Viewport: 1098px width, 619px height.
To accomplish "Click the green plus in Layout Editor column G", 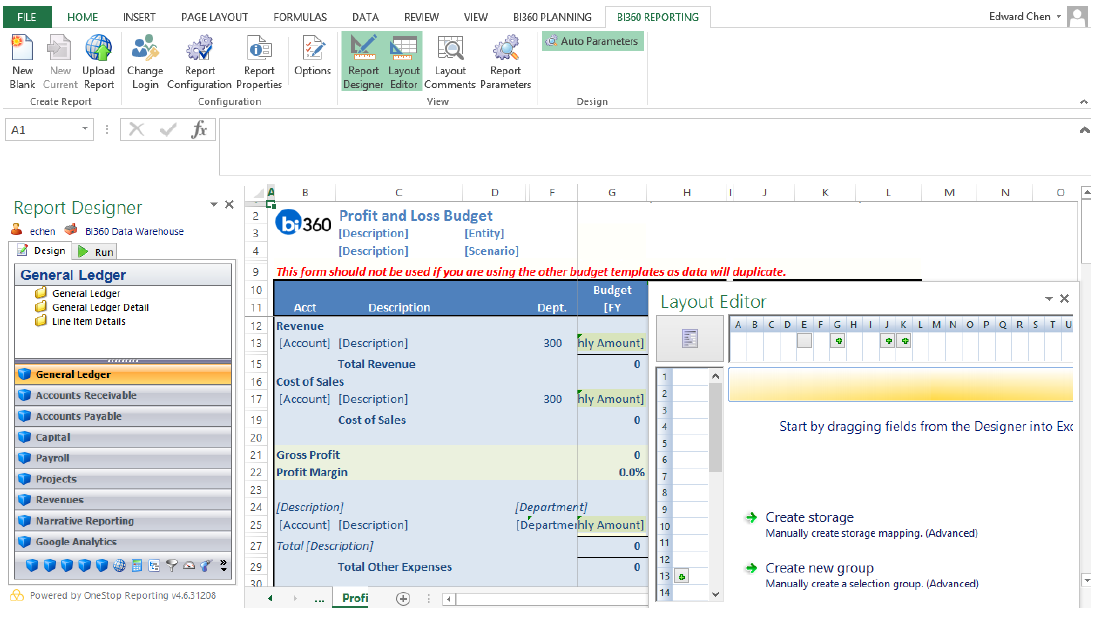I will pyautogui.click(x=838, y=340).
